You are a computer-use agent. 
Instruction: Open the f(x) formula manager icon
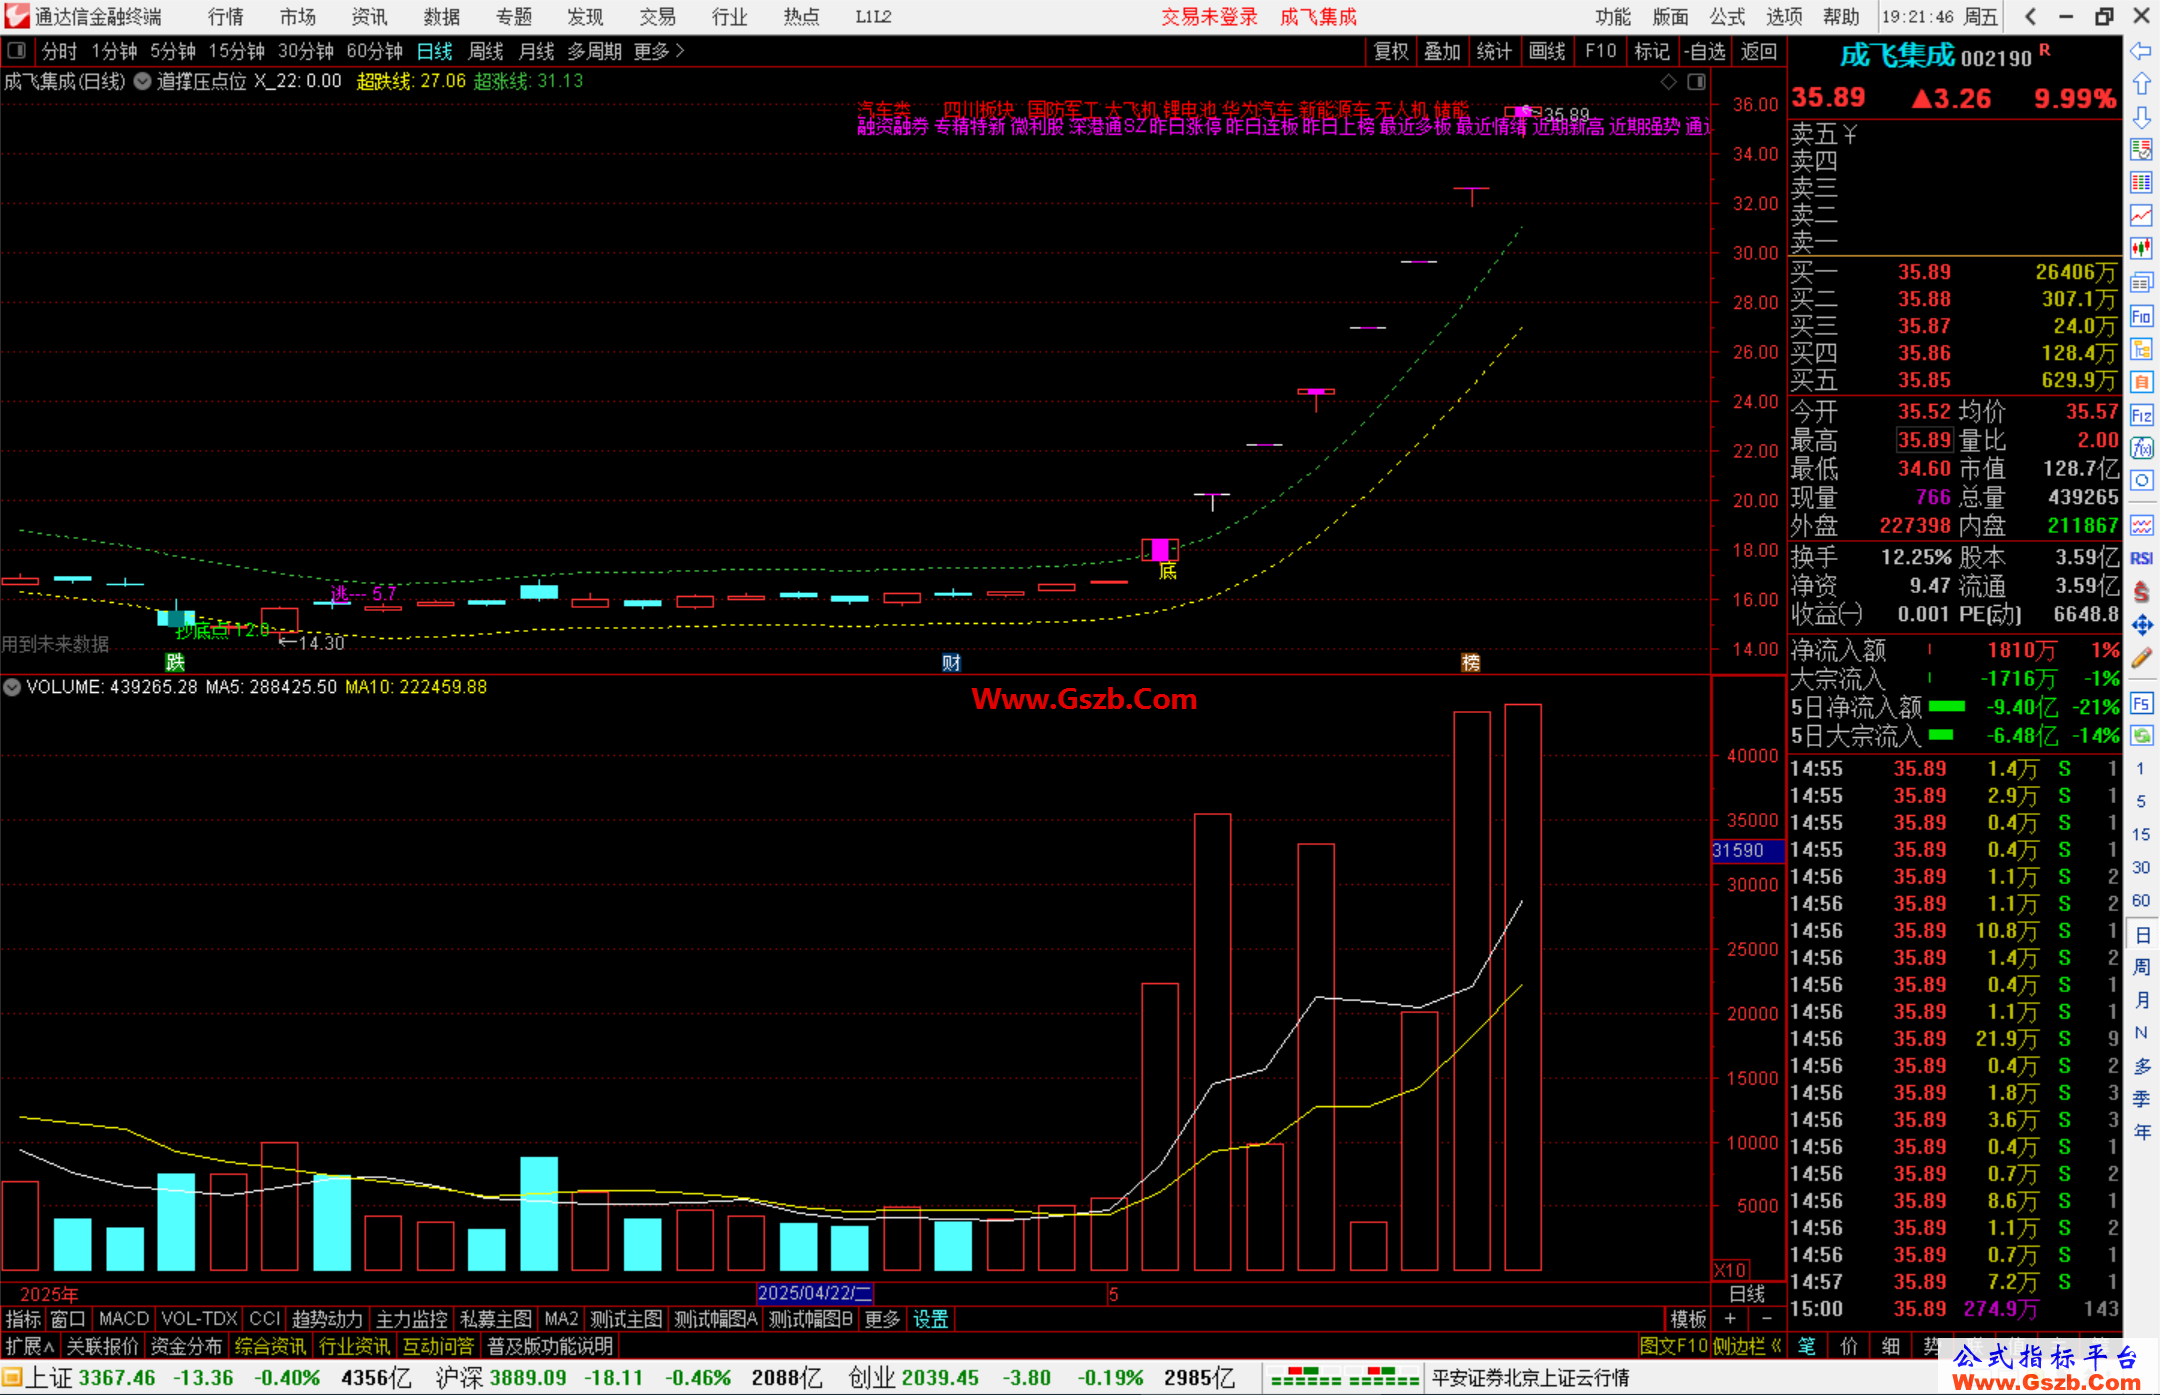(x=2141, y=448)
